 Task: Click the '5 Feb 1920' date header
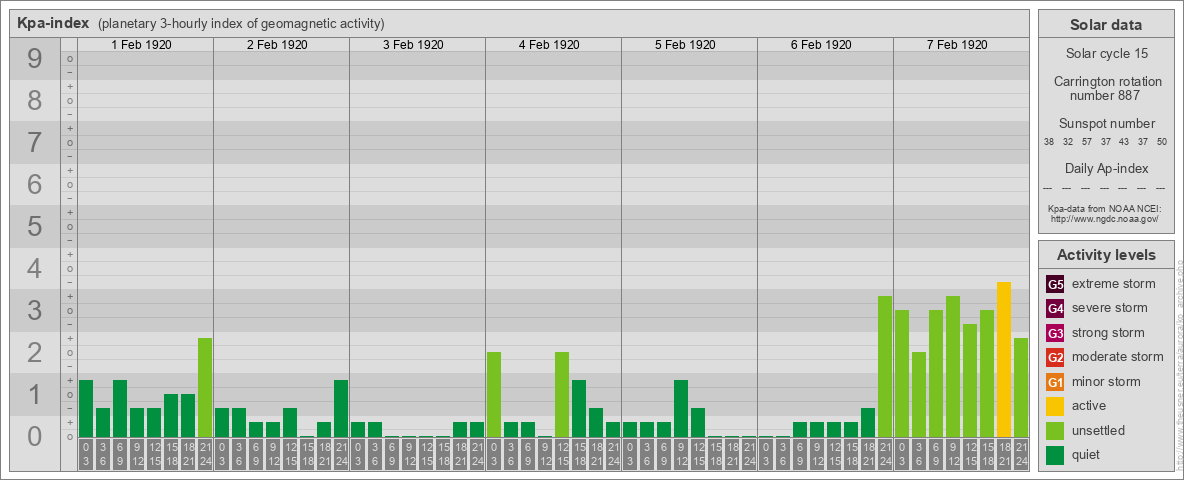click(x=685, y=45)
